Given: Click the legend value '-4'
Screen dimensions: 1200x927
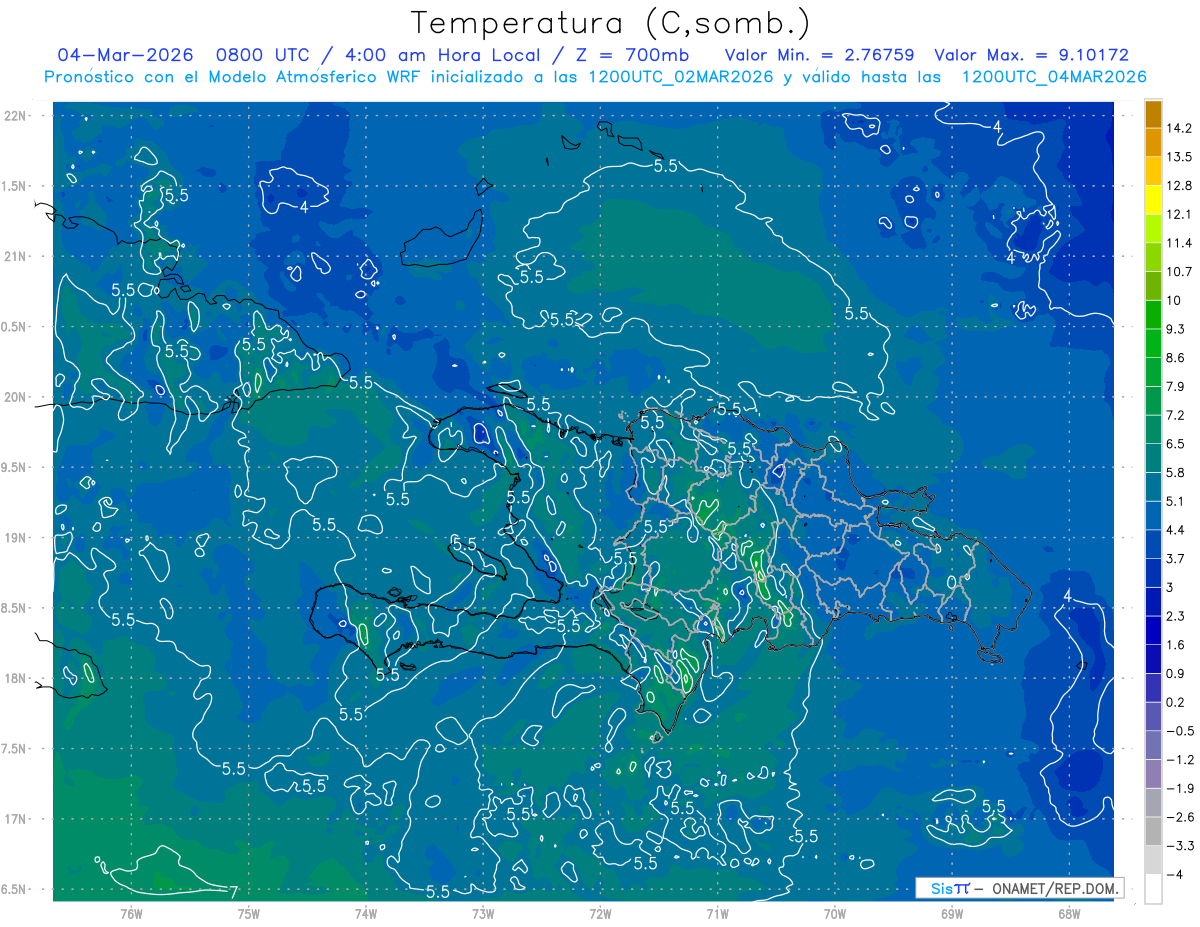Looking at the screenshot, I should coord(1176,875).
